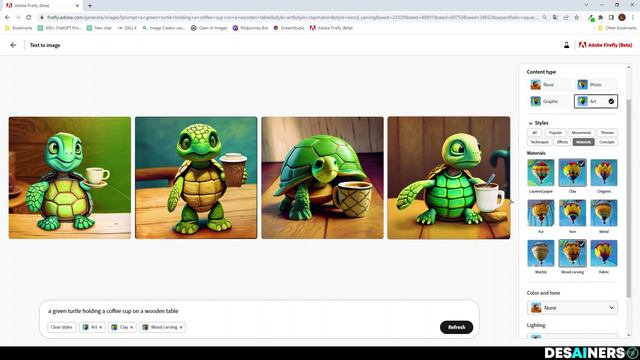Viewport: 640px width, 360px height.
Task: Reload the page with browser refresh icon
Action: (x=29, y=17)
